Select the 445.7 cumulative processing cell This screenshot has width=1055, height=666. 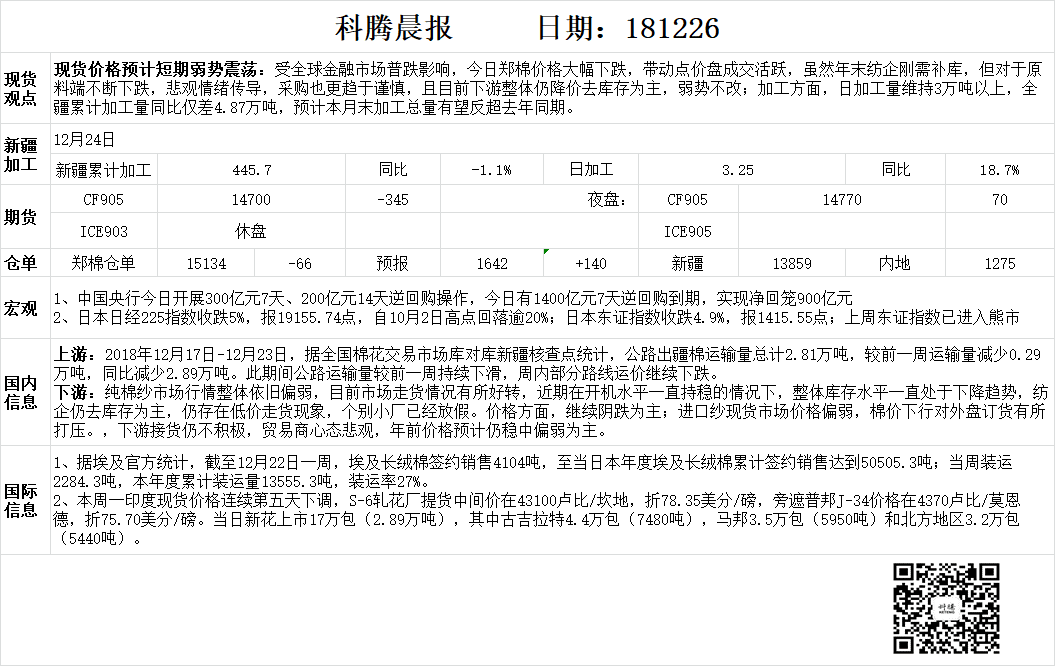point(251,170)
